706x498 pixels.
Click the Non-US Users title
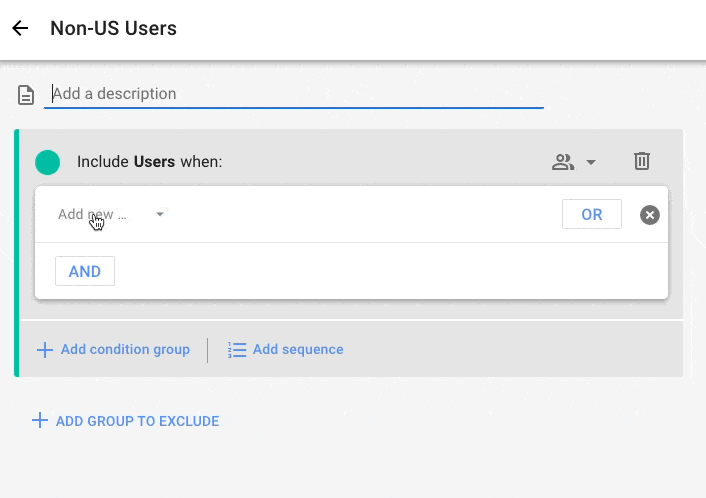[113, 28]
